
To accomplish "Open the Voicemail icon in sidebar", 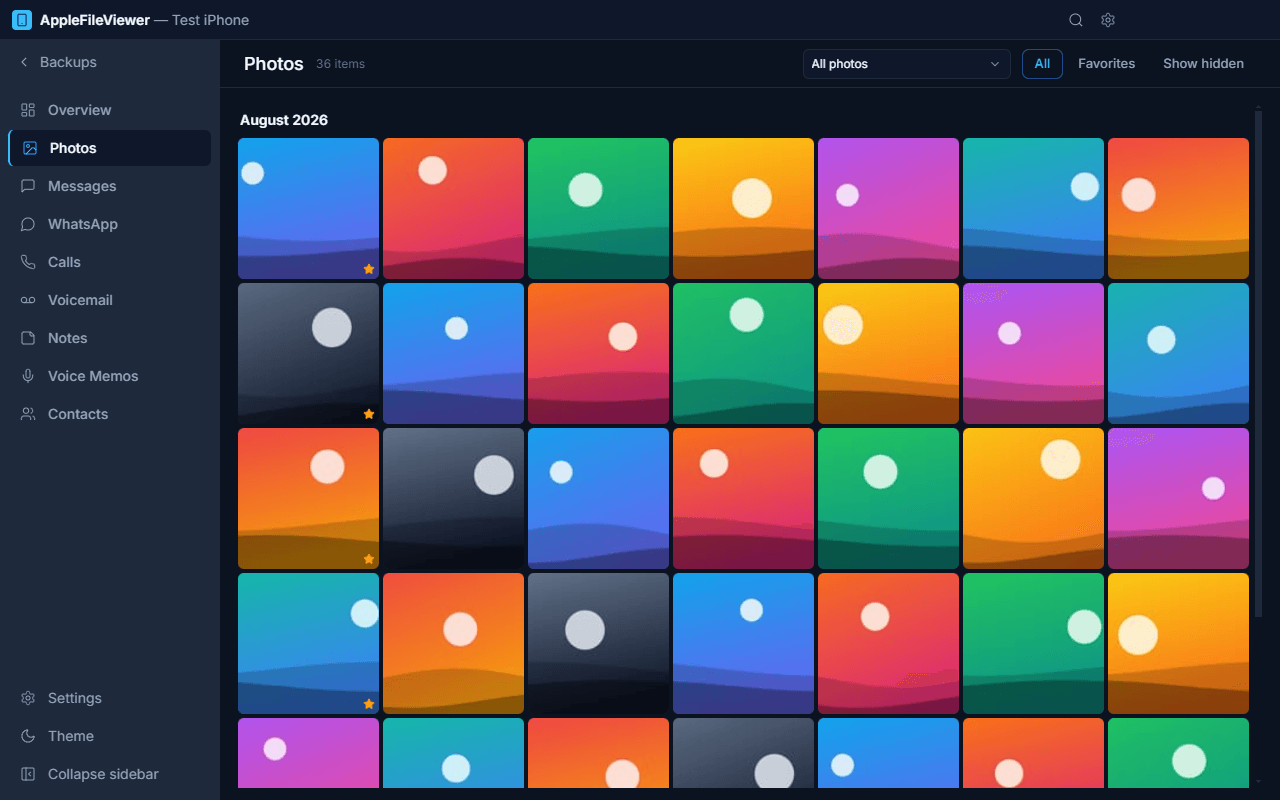I will [28, 300].
